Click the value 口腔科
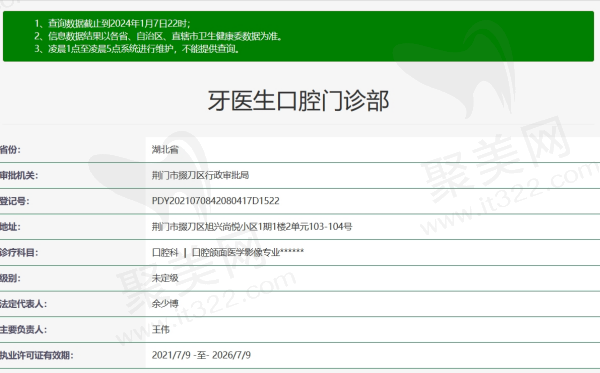Screen dimensions: 600x373 [165, 252]
